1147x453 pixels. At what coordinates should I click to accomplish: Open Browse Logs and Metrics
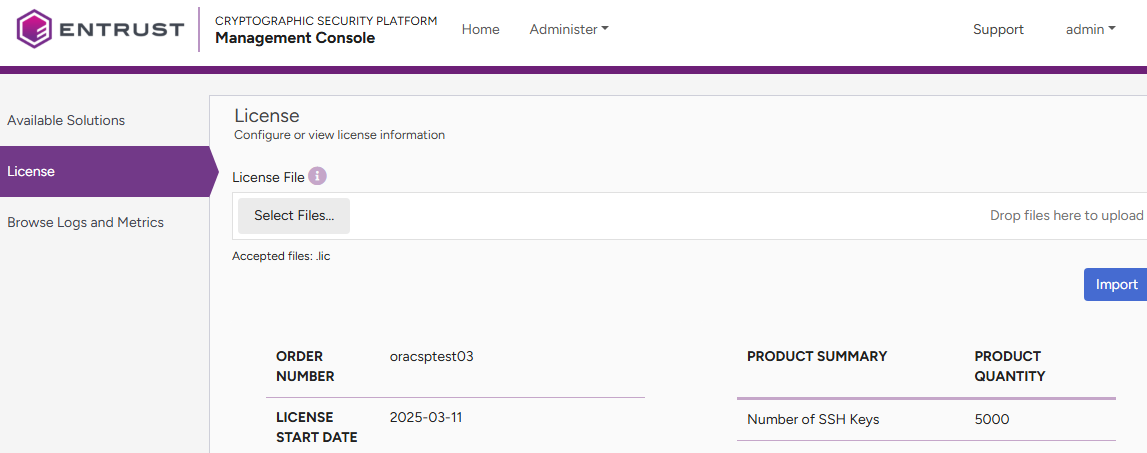tap(85, 222)
